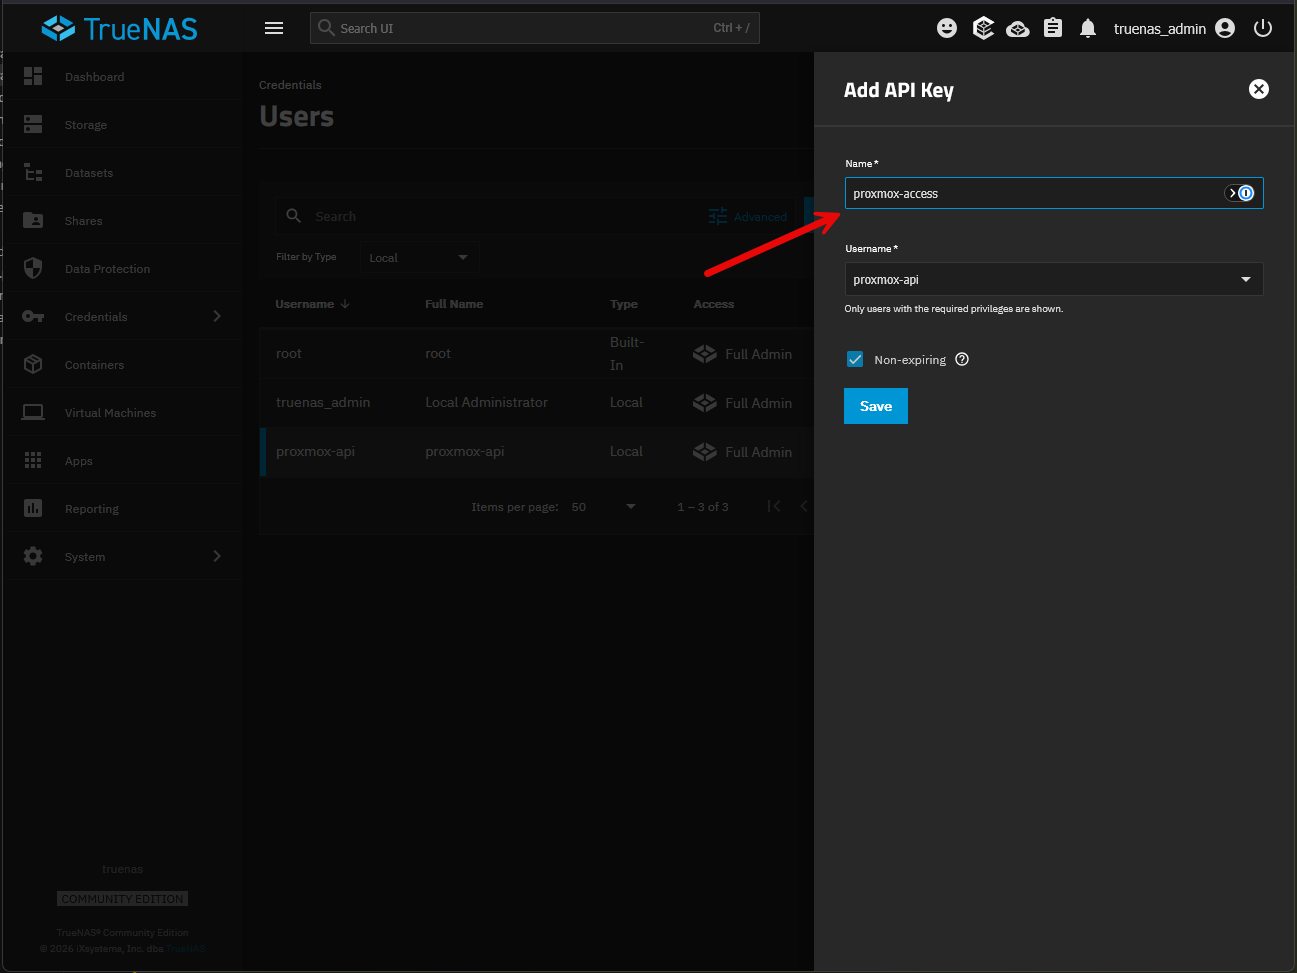Focus the API key Name field
Viewport: 1297px width, 973px height.
tap(1054, 193)
